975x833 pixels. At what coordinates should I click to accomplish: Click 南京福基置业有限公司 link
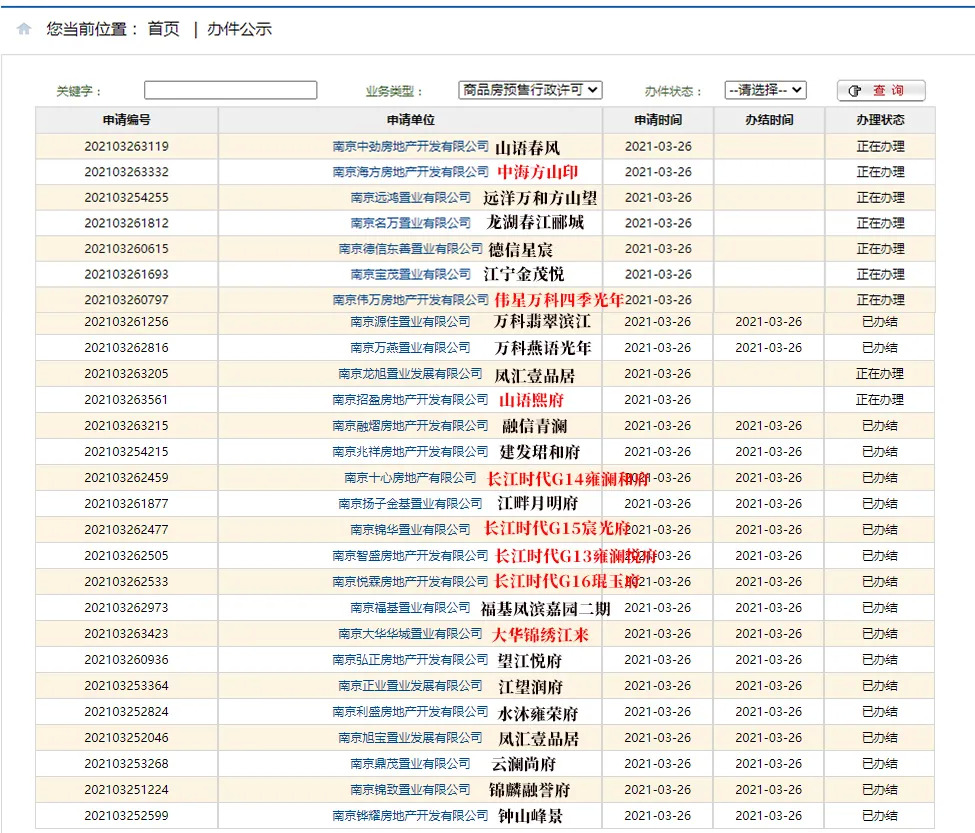[x=410, y=608]
